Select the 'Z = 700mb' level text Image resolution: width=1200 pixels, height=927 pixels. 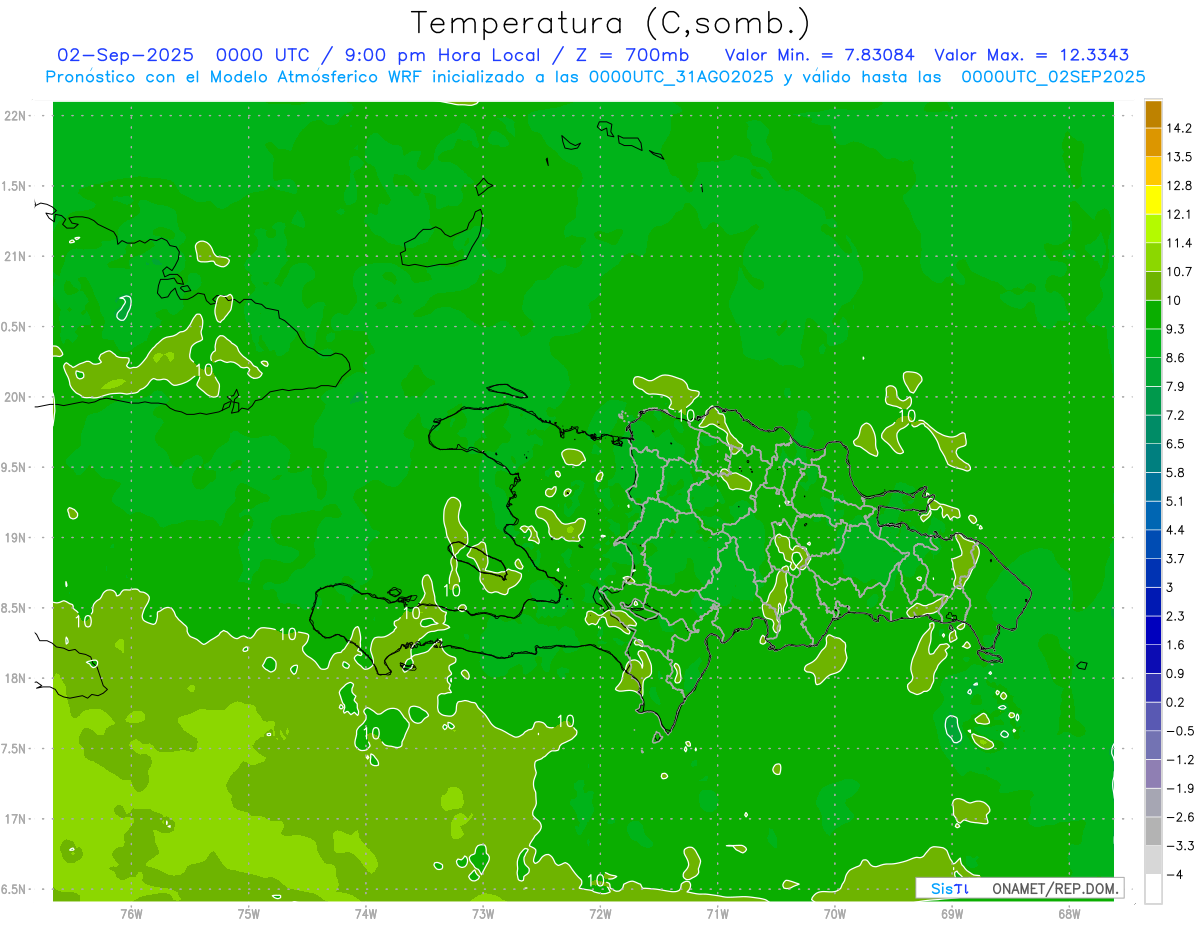[633, 55]
